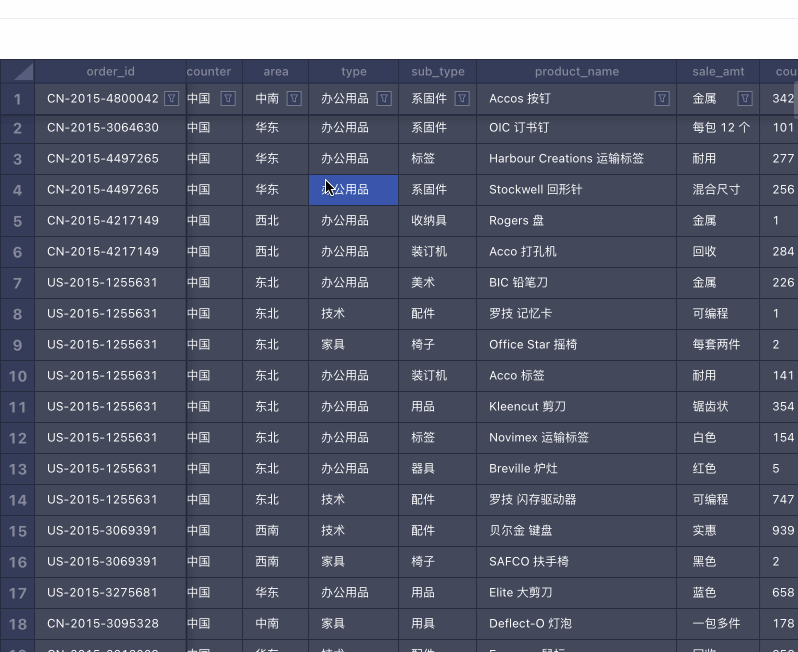Select the sale_amt column header
Image resolution: width=798 pixels, height=652 pixels.
(x=718, y=72)
